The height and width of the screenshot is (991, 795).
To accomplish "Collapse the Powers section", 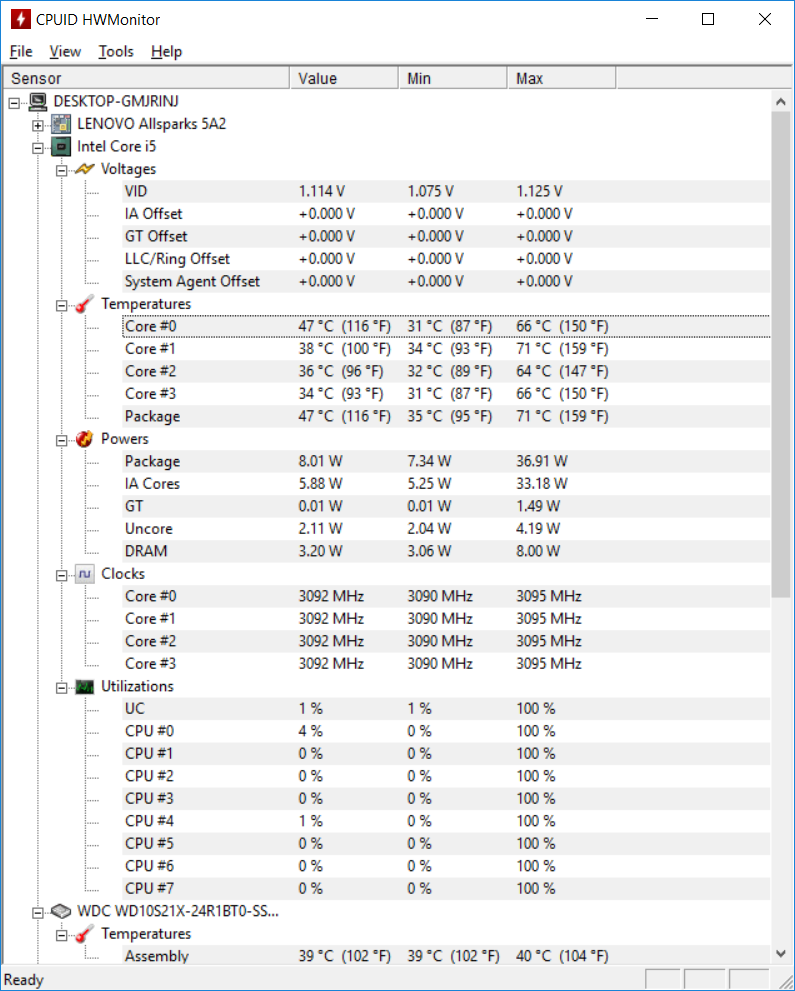I will [x=61, y=439].
